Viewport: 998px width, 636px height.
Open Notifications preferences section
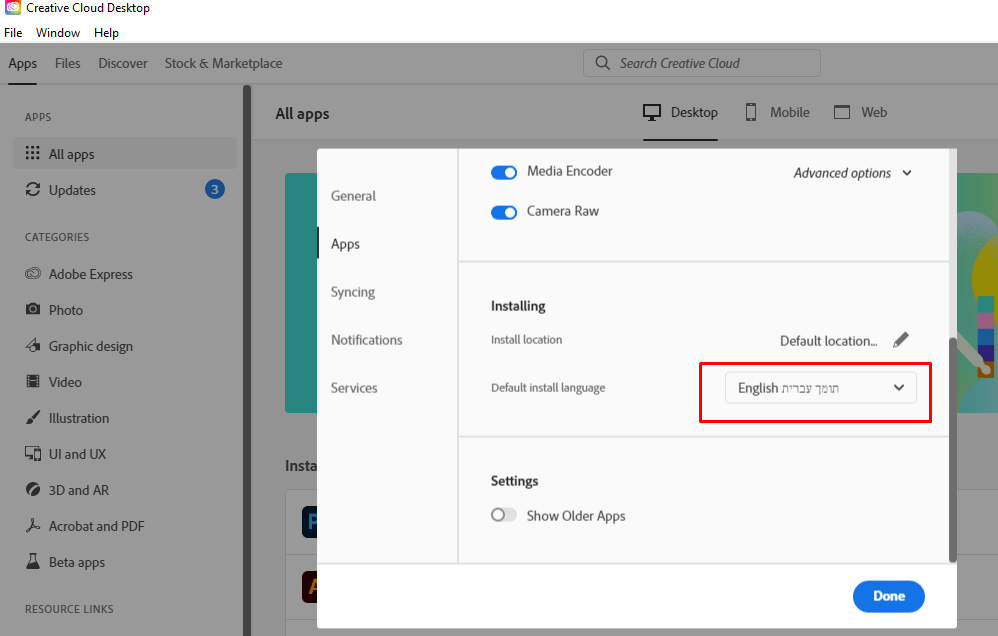point(367,339)
